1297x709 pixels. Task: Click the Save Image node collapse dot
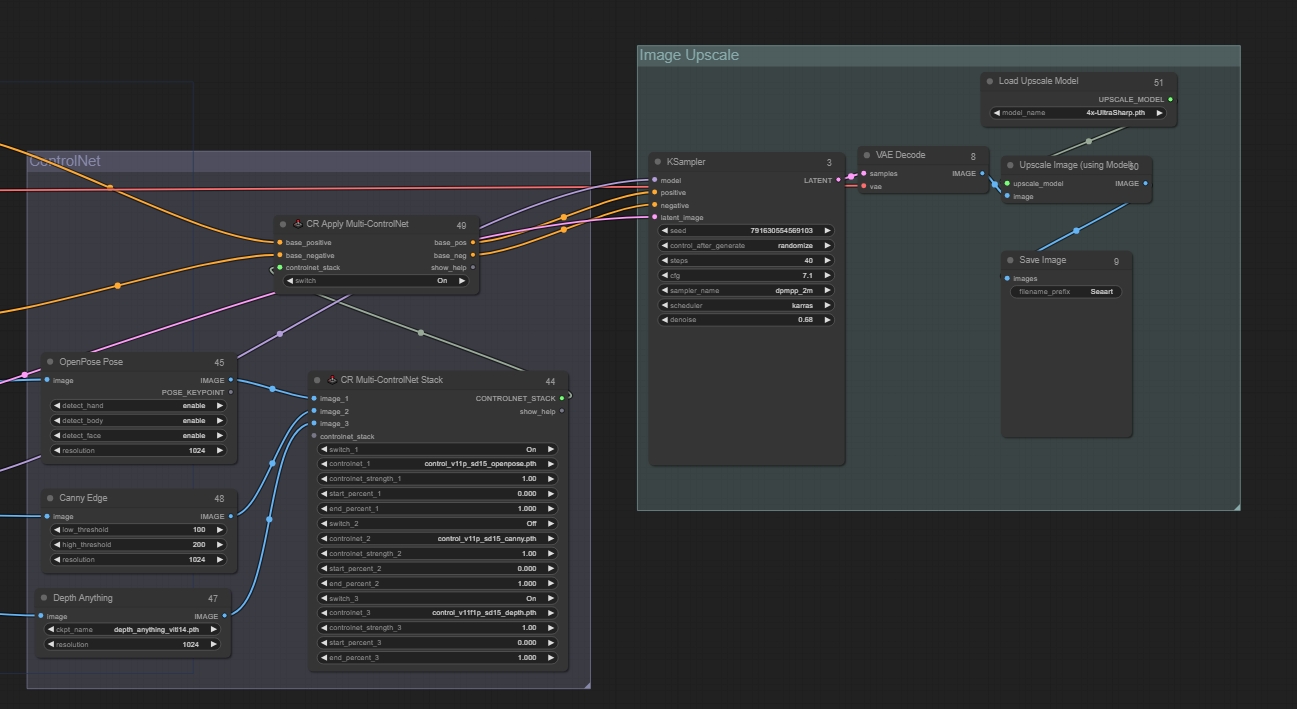tap(1010, 261)
